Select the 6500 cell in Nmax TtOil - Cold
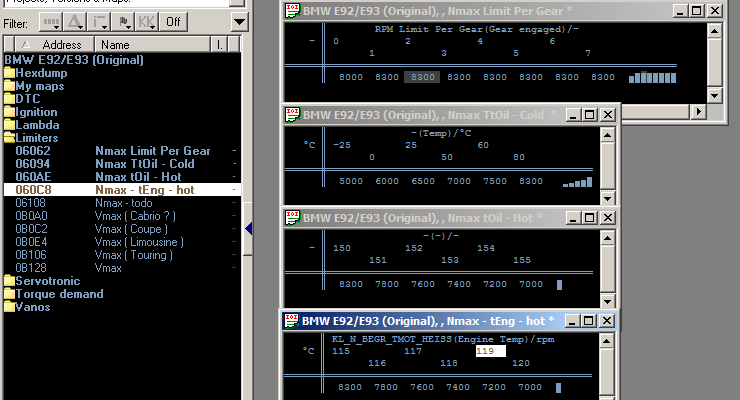This screenshot has height=400, width=740. point(423,181)
